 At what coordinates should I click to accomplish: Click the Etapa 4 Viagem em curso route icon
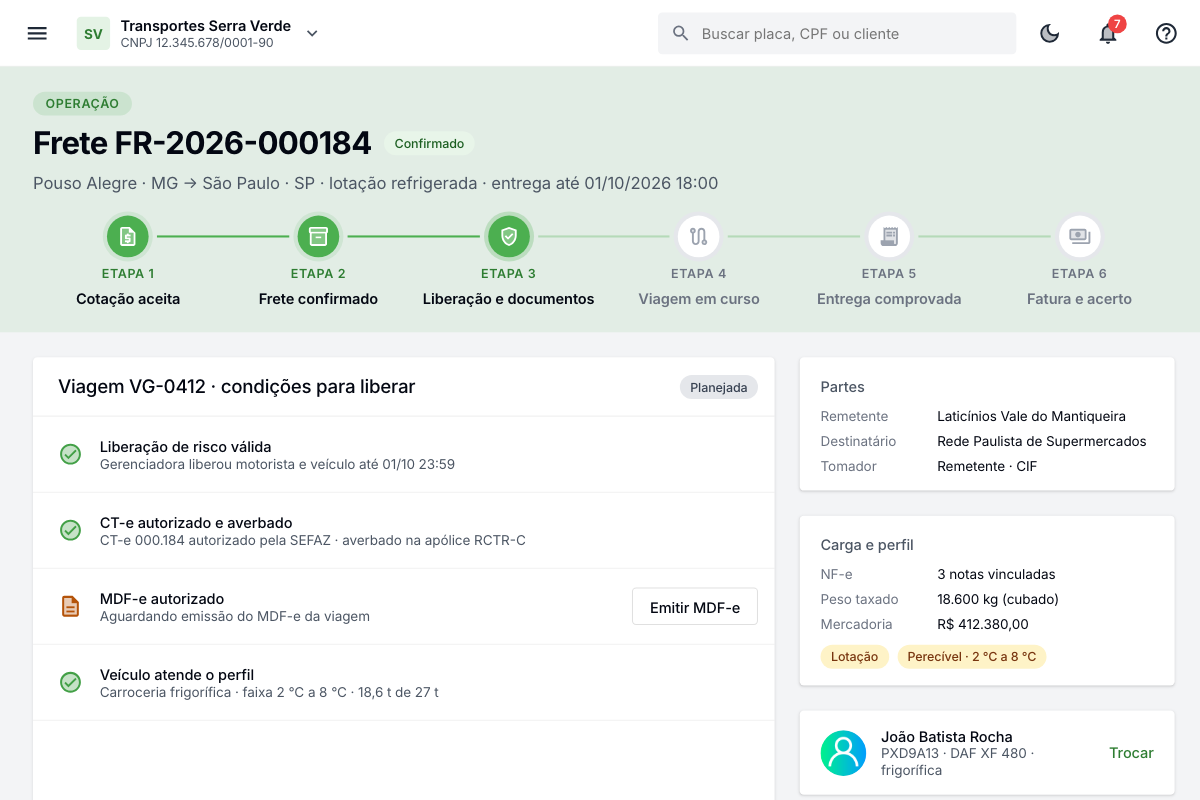[x=699, y=237]
